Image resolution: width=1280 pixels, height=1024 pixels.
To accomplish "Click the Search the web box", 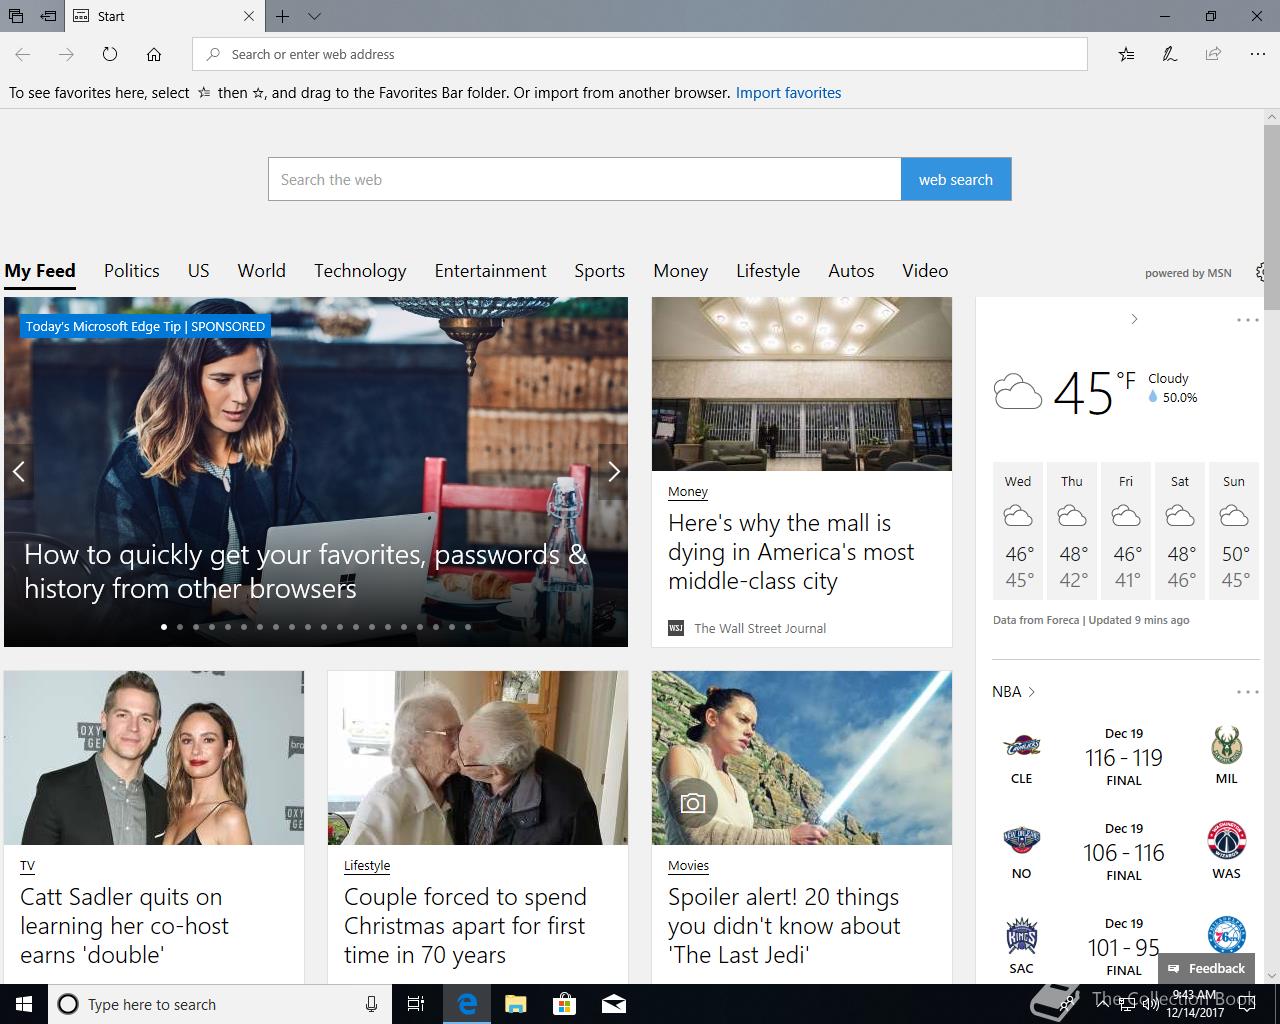I will [584, 179].
